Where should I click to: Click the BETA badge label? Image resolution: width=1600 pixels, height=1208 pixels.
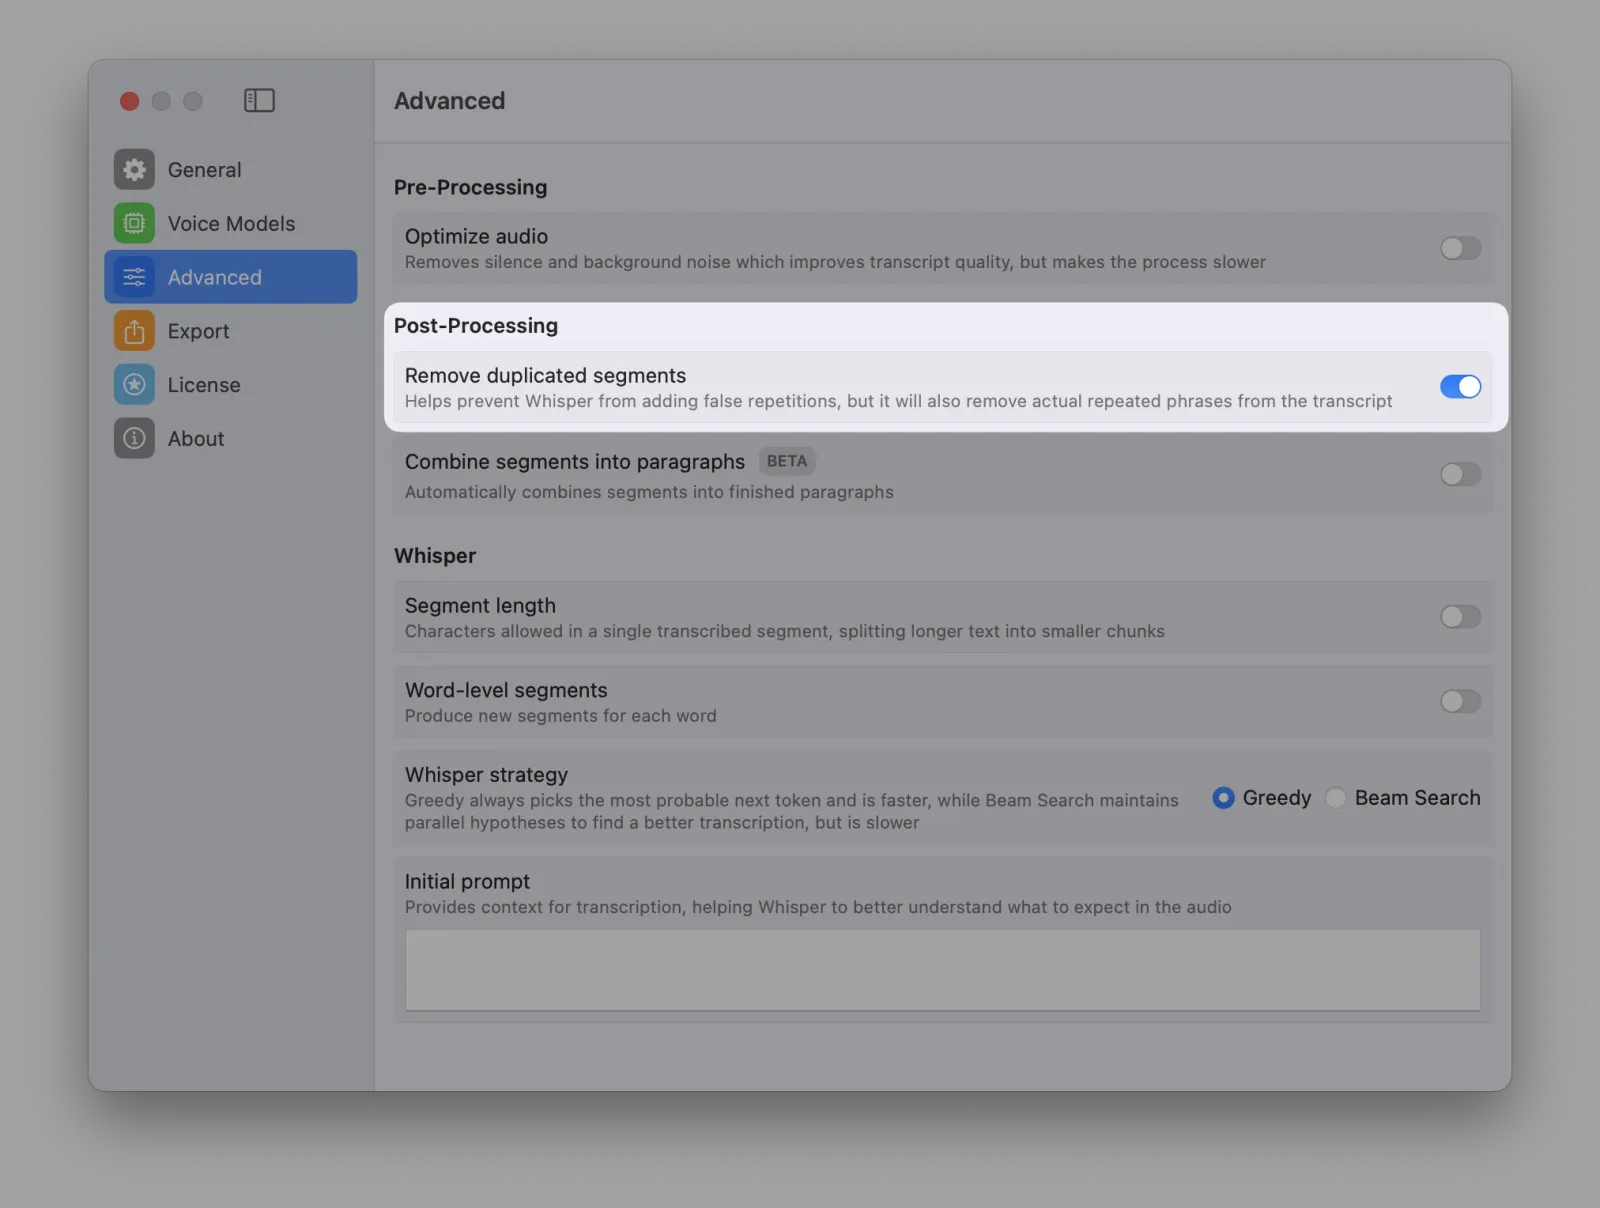coord(787,461)
